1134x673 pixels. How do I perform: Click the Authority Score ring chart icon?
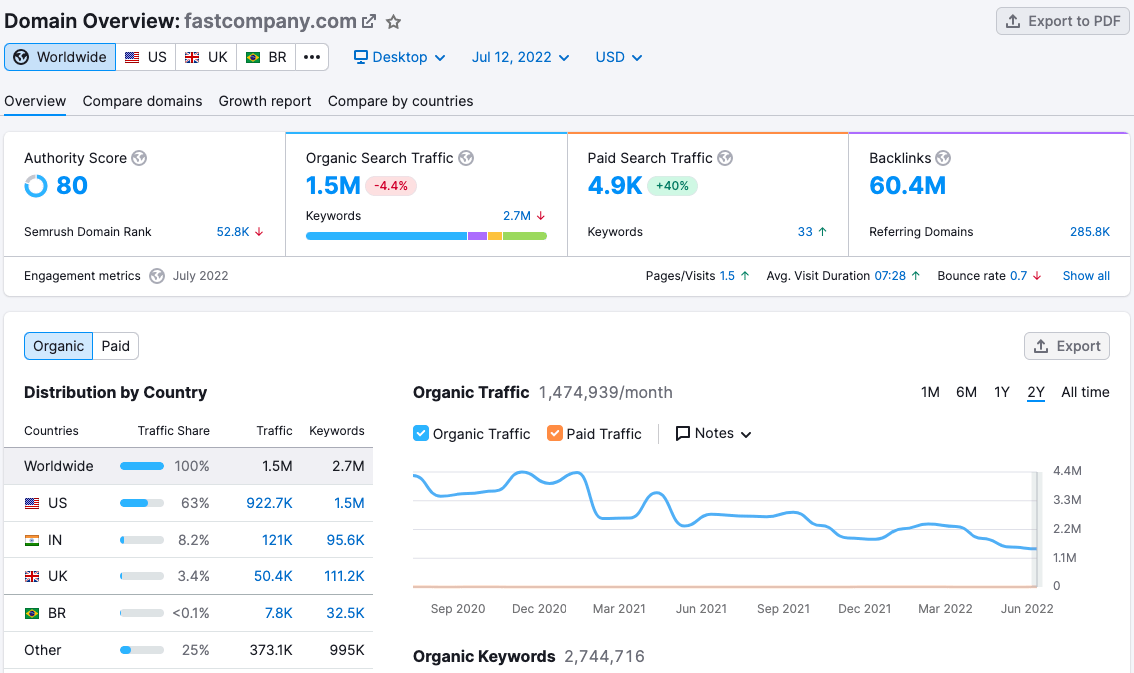point(35,186)
